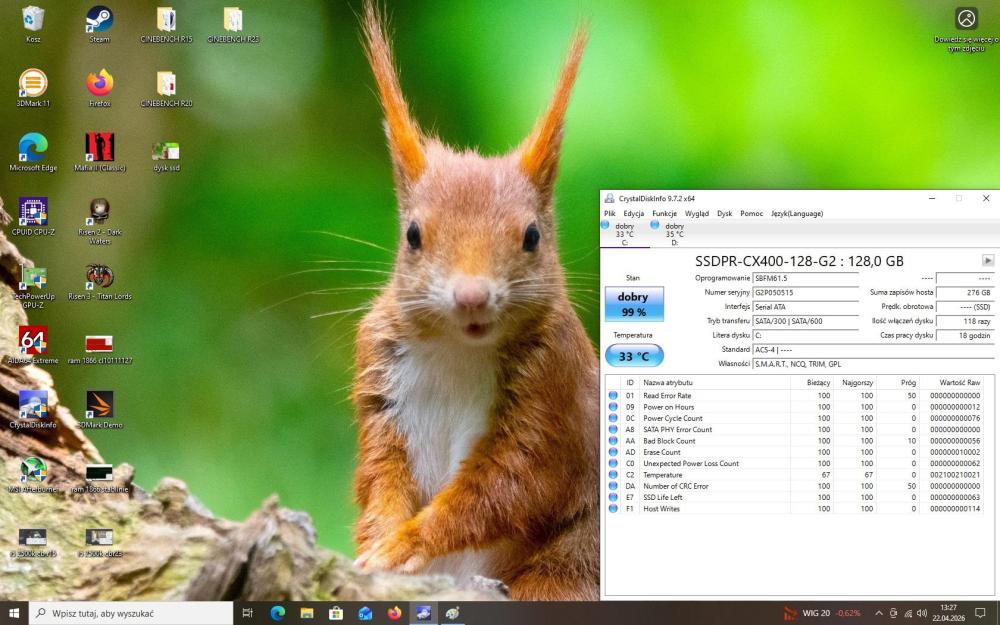Select the SATA PHY Error Count row

795,430
